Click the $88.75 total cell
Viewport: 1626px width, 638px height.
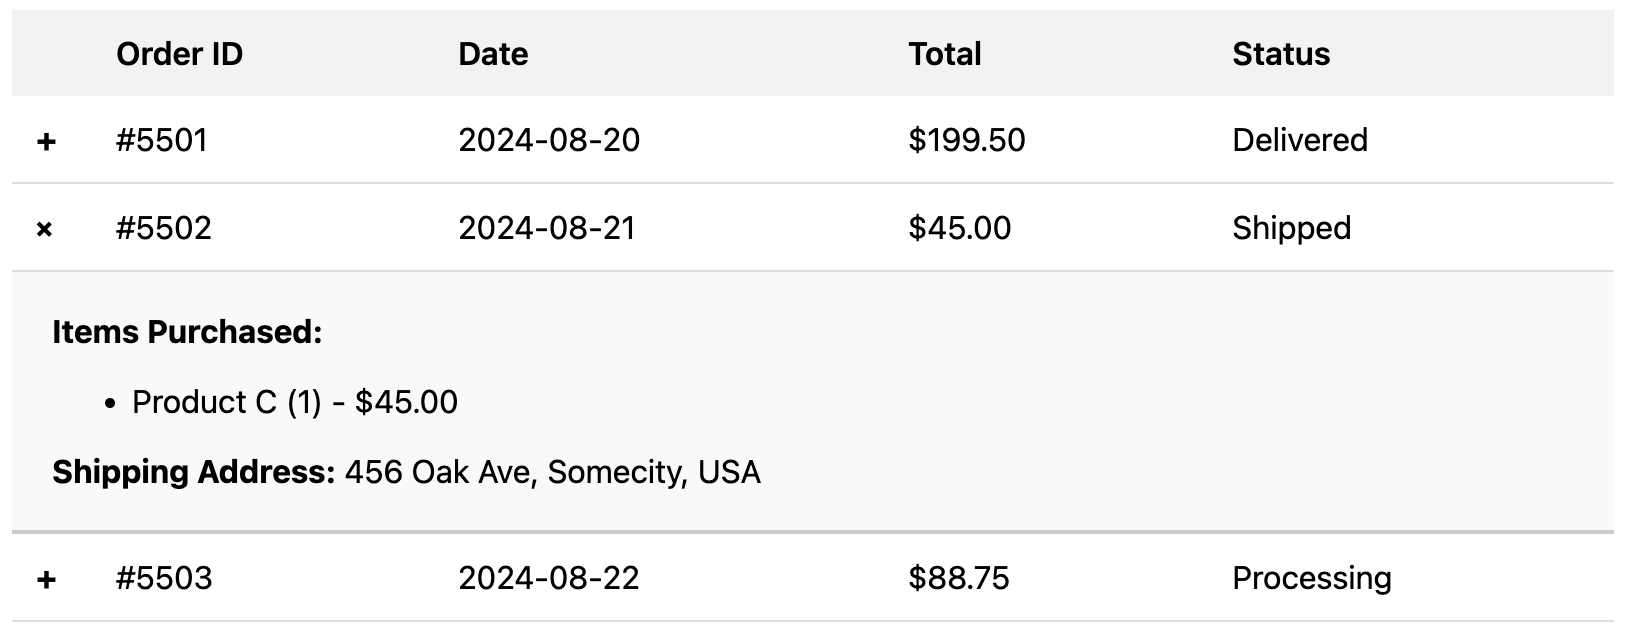(x=959, y=578)
